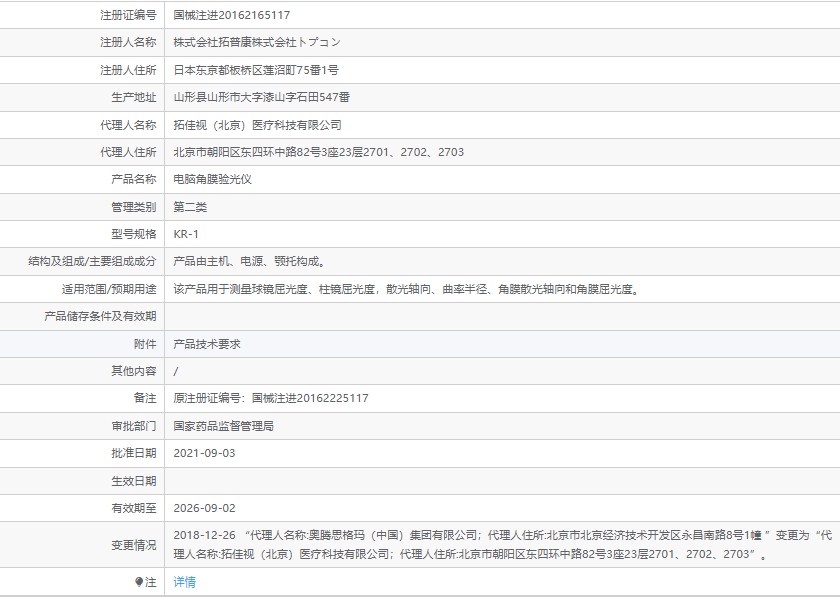Select product name 电脑角膜验光仪

point(212,179)
